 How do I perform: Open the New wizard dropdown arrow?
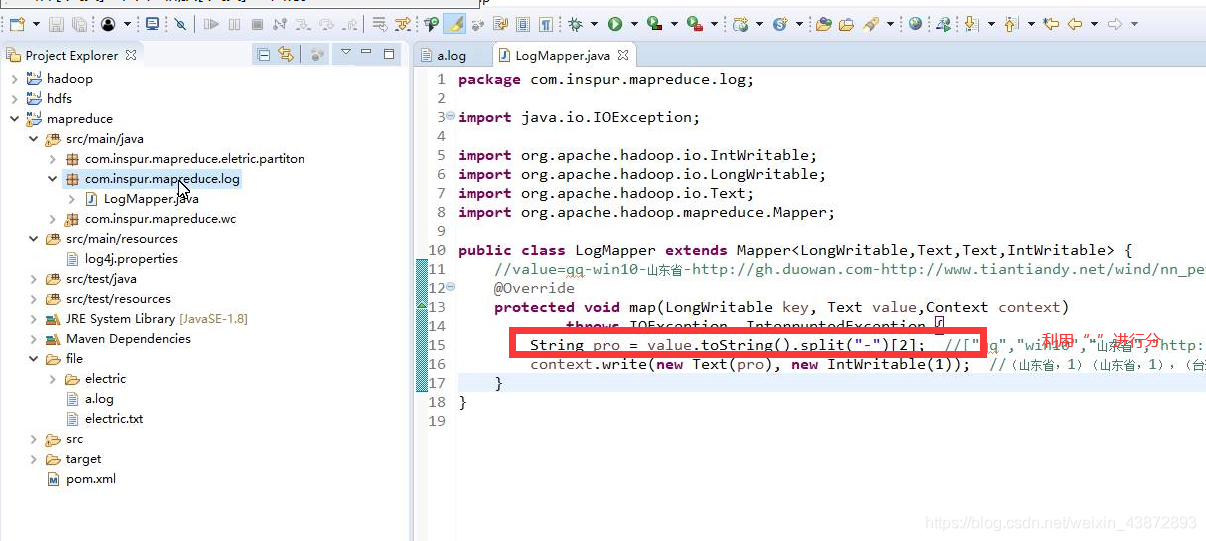pos(36,24)
